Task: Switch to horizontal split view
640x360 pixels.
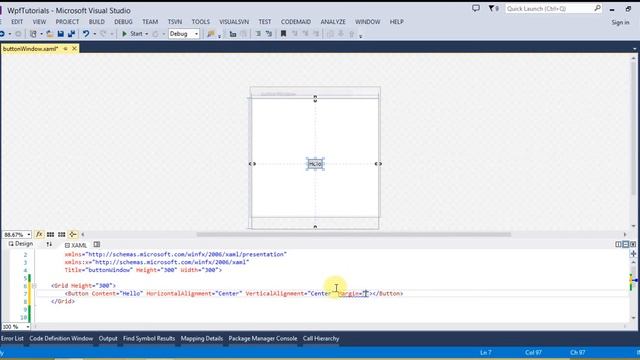Action: [625, 244]
